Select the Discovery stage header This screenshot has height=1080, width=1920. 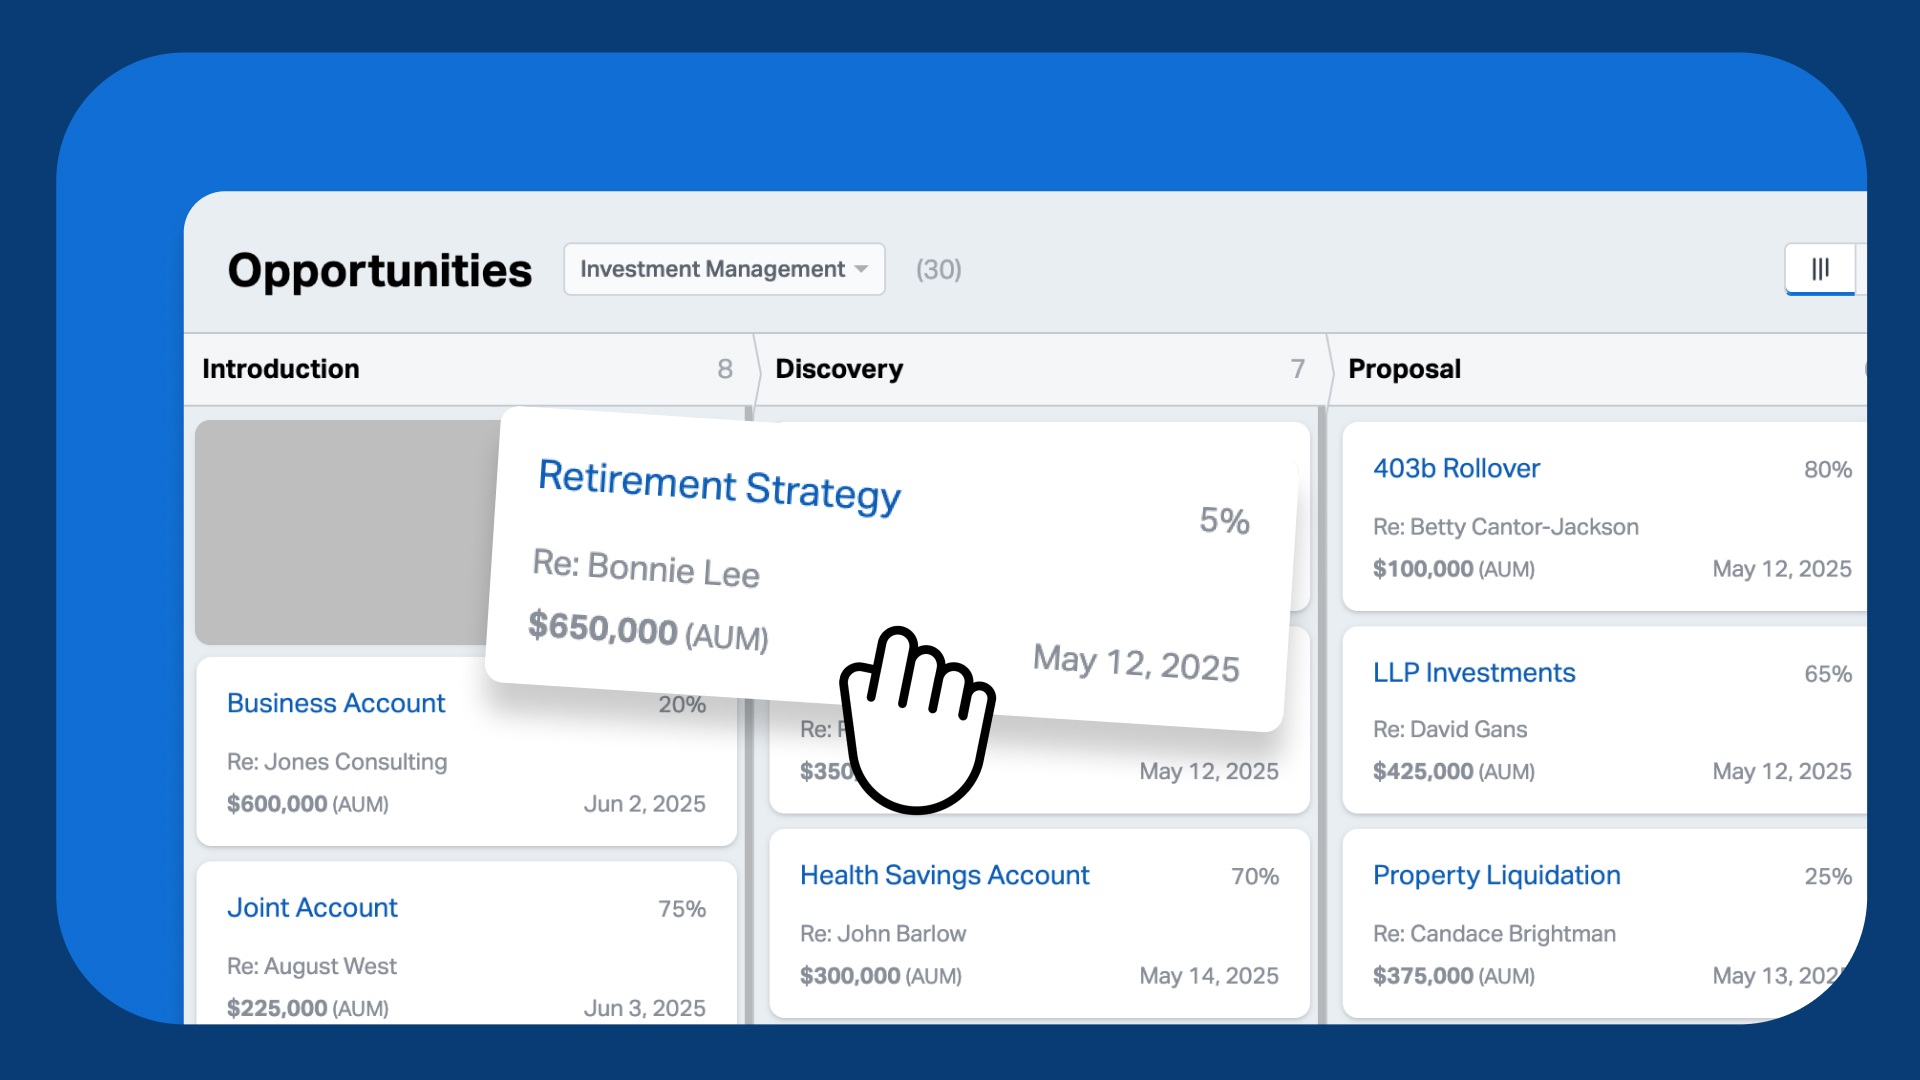point(839,369)
